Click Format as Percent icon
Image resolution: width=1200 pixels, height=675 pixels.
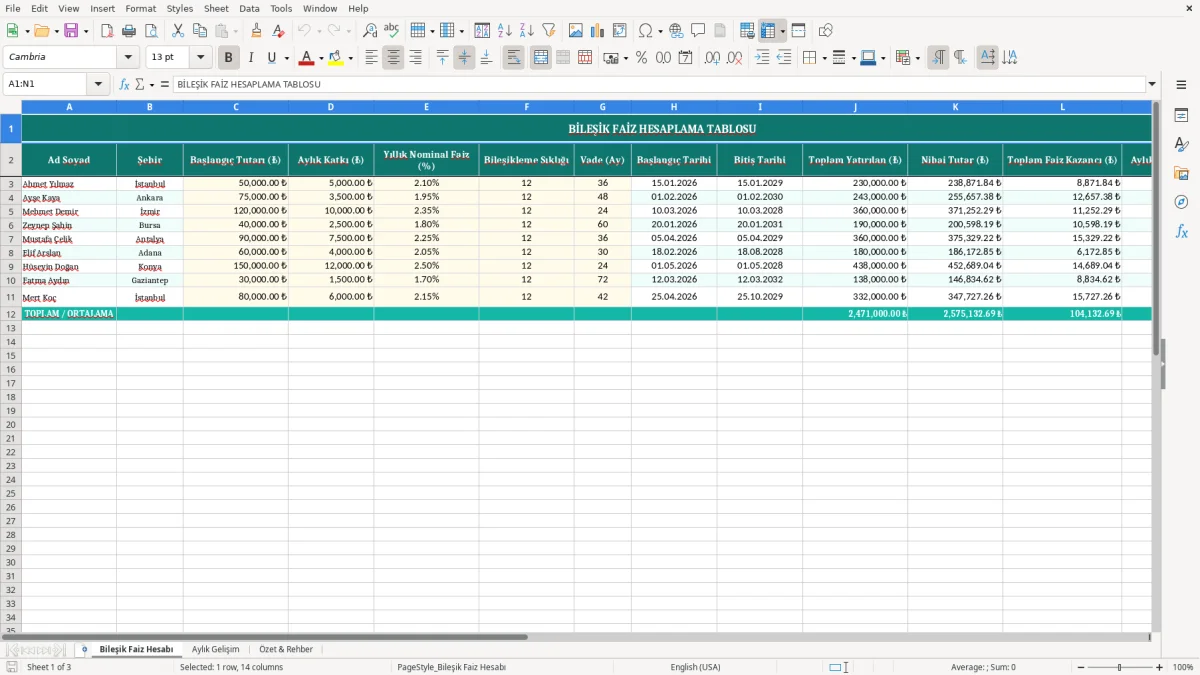pos(641,58)
